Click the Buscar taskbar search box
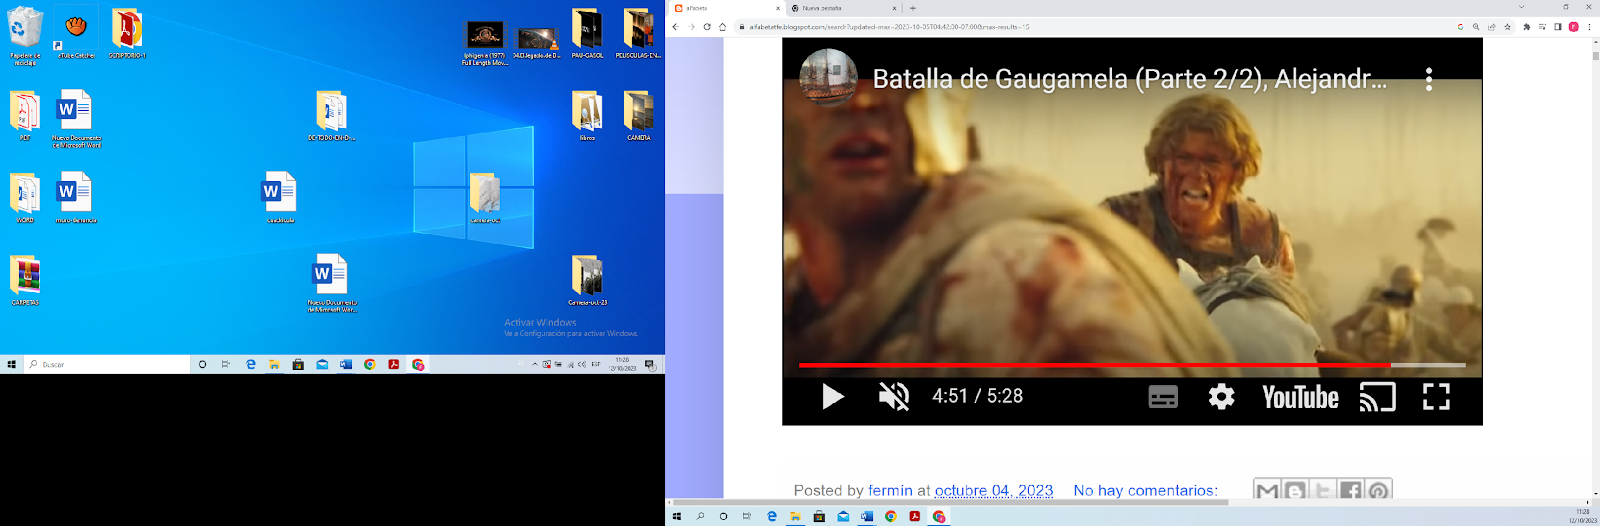 (x=108, y=365)
